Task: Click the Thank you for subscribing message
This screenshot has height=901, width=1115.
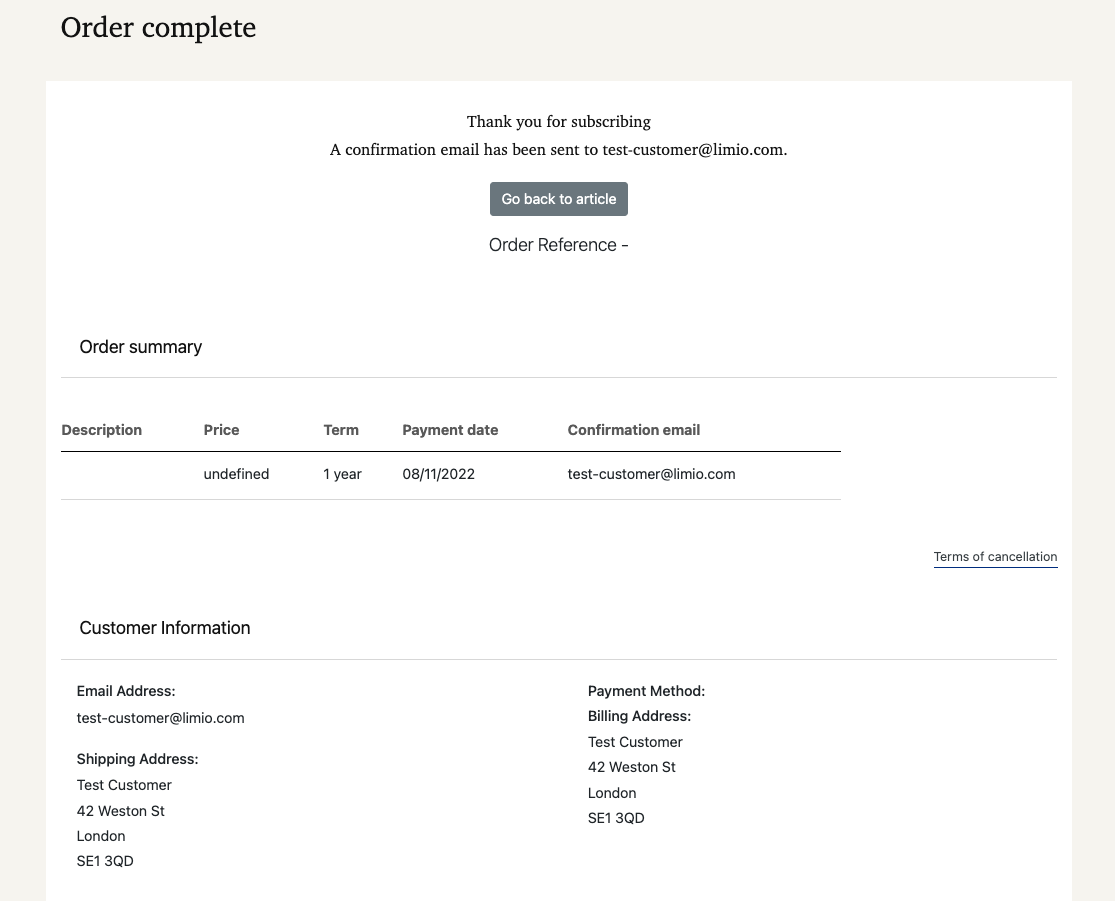Action: [558, 122]
